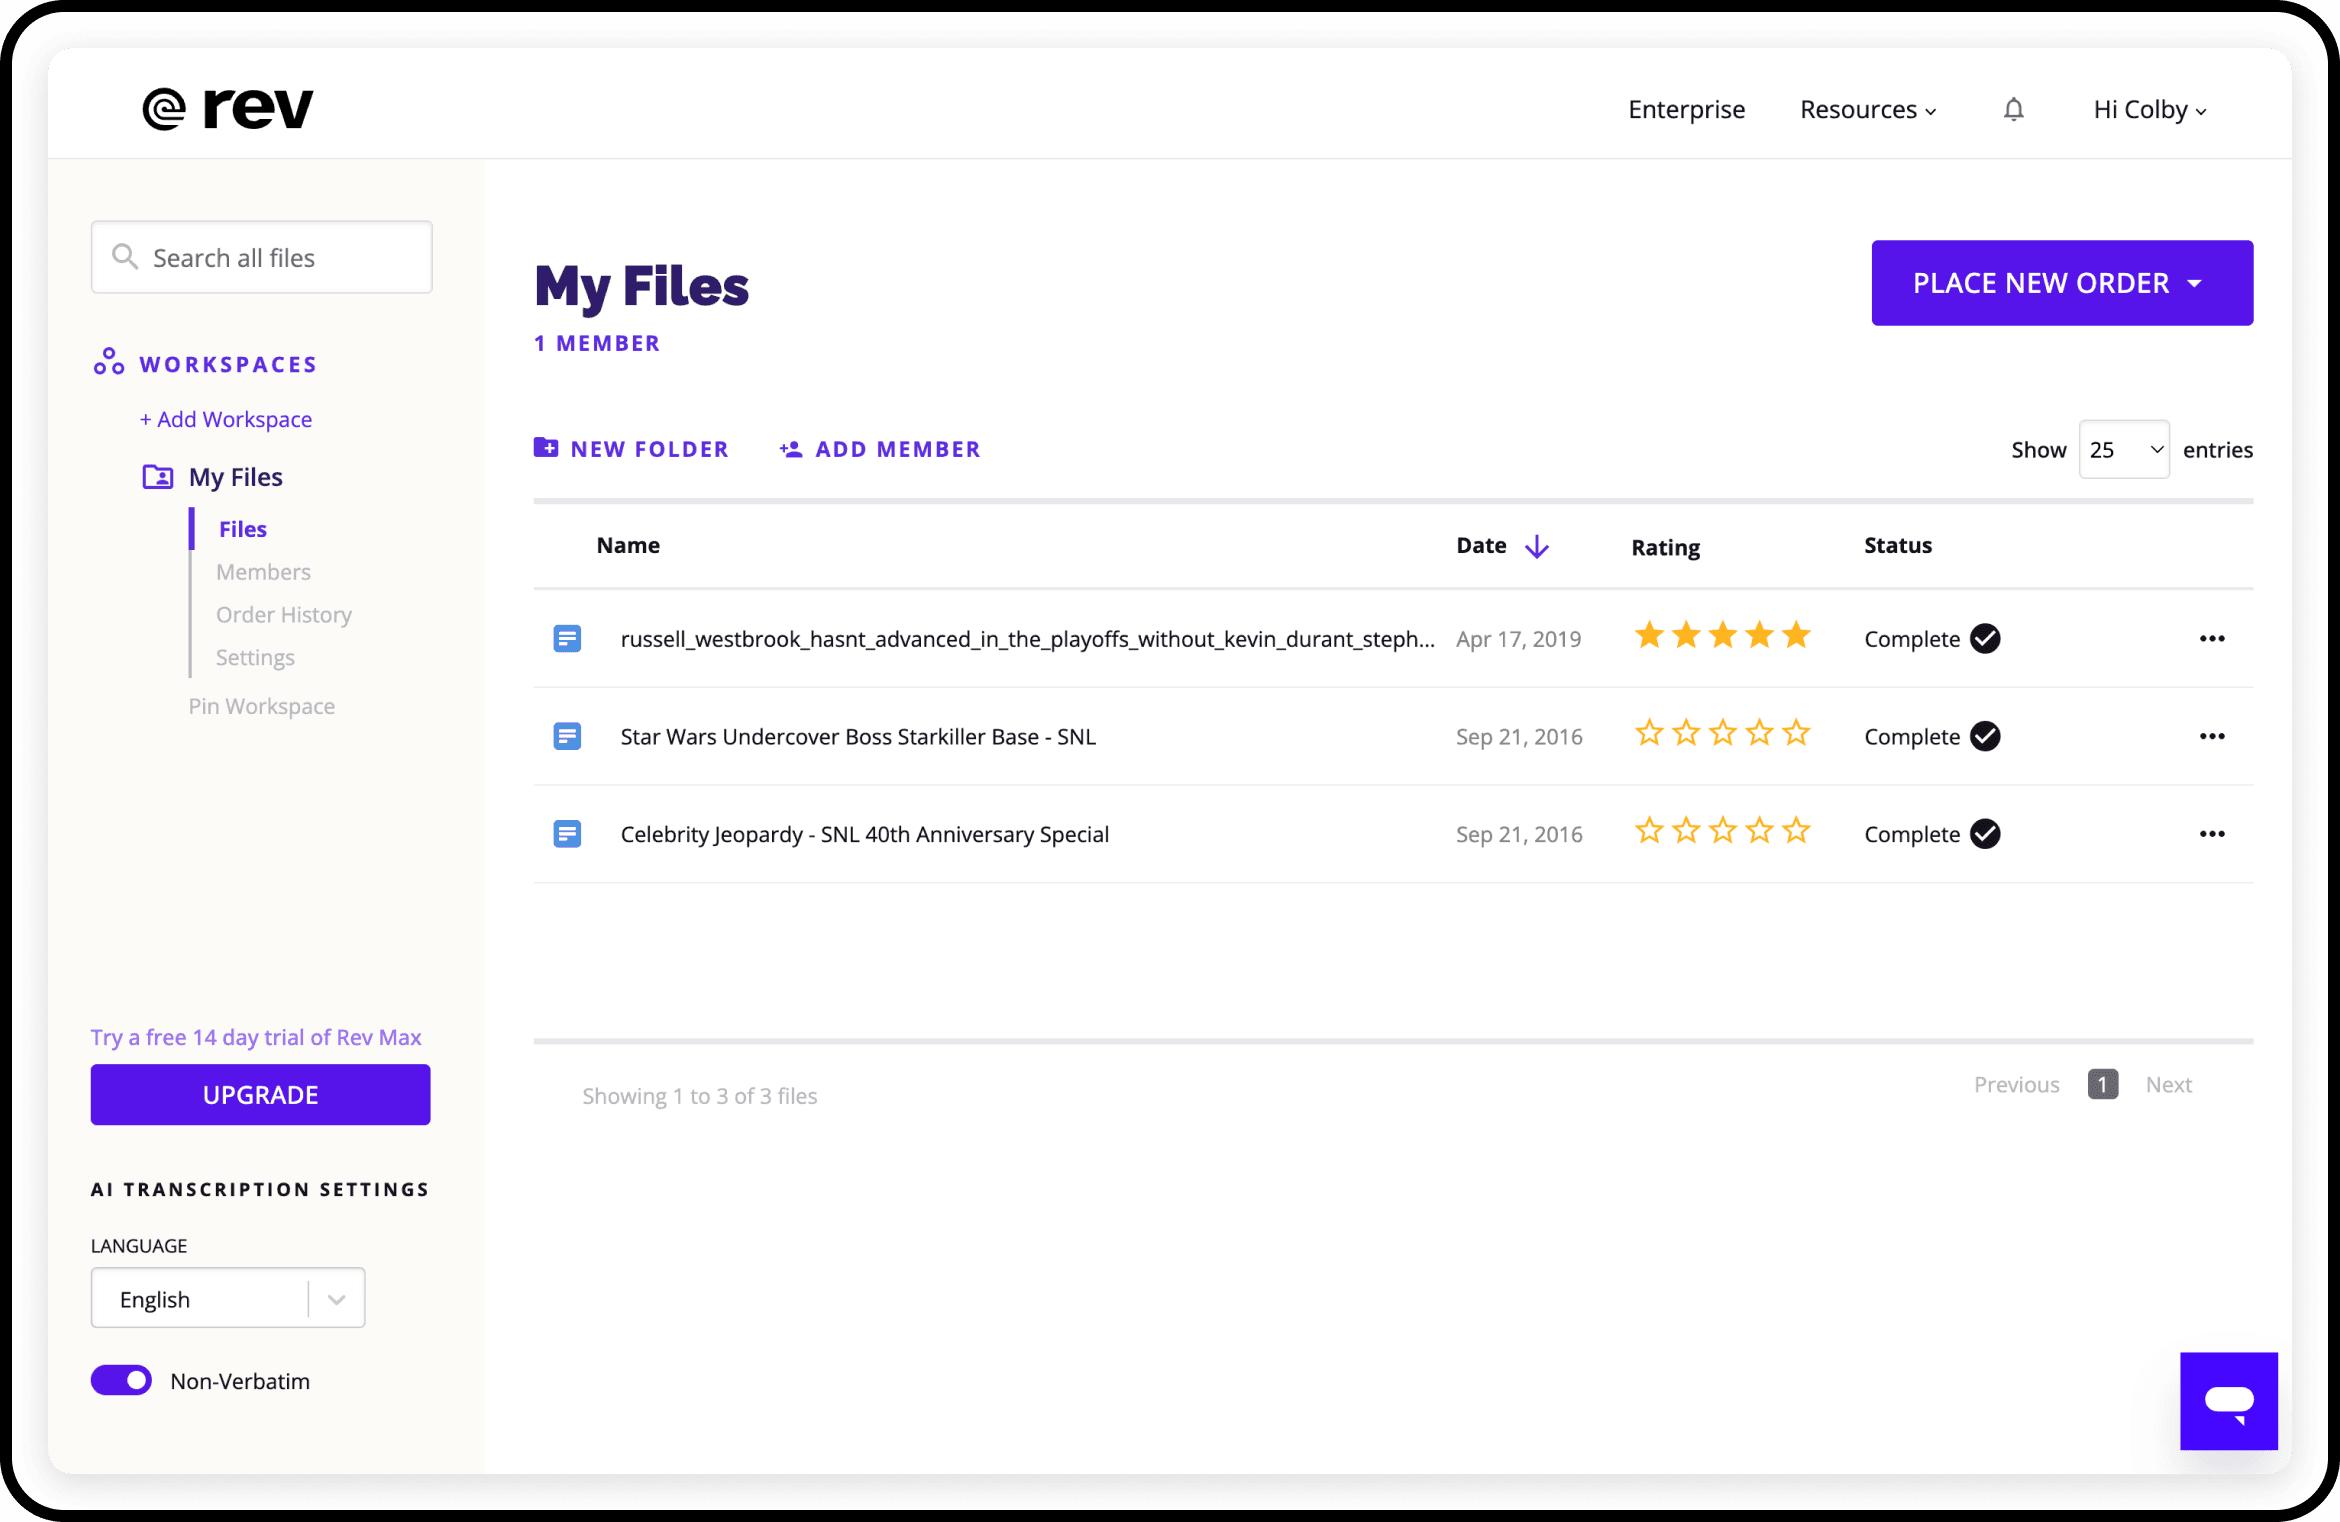Screen dimensions: 2340x1522
Task: Sort table by Rating column
Action: click(1665, 547)
